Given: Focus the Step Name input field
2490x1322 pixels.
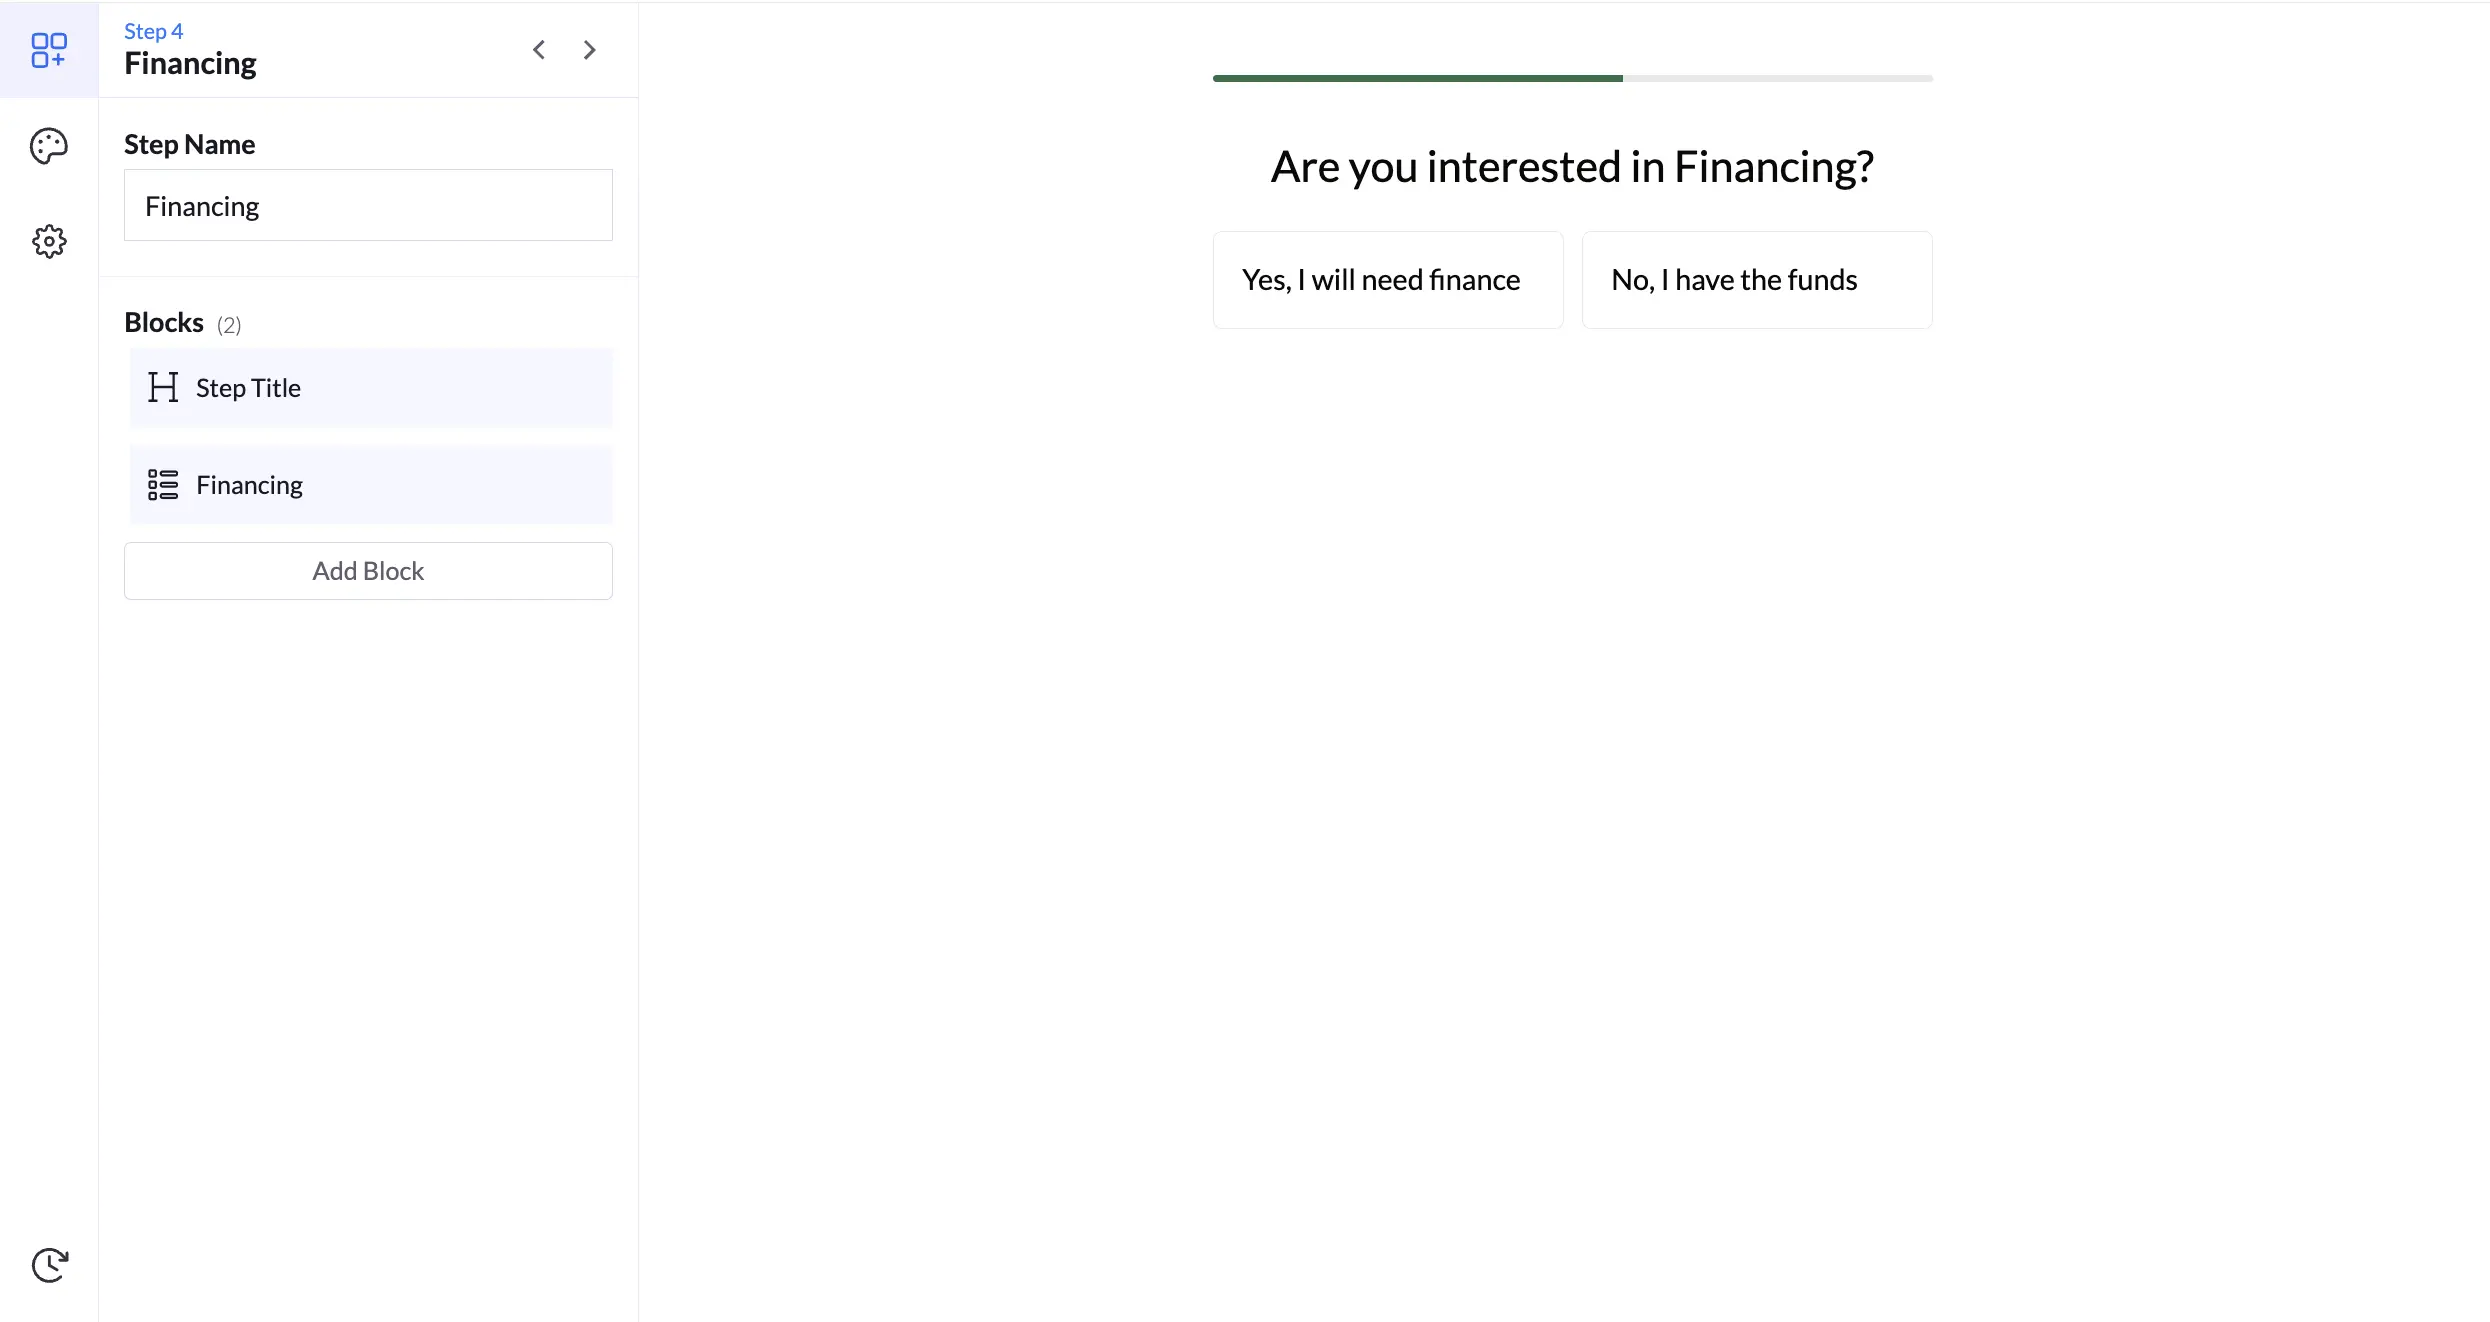Looking at the screenshot, I should pyautogui.click(x=368, y=205).
